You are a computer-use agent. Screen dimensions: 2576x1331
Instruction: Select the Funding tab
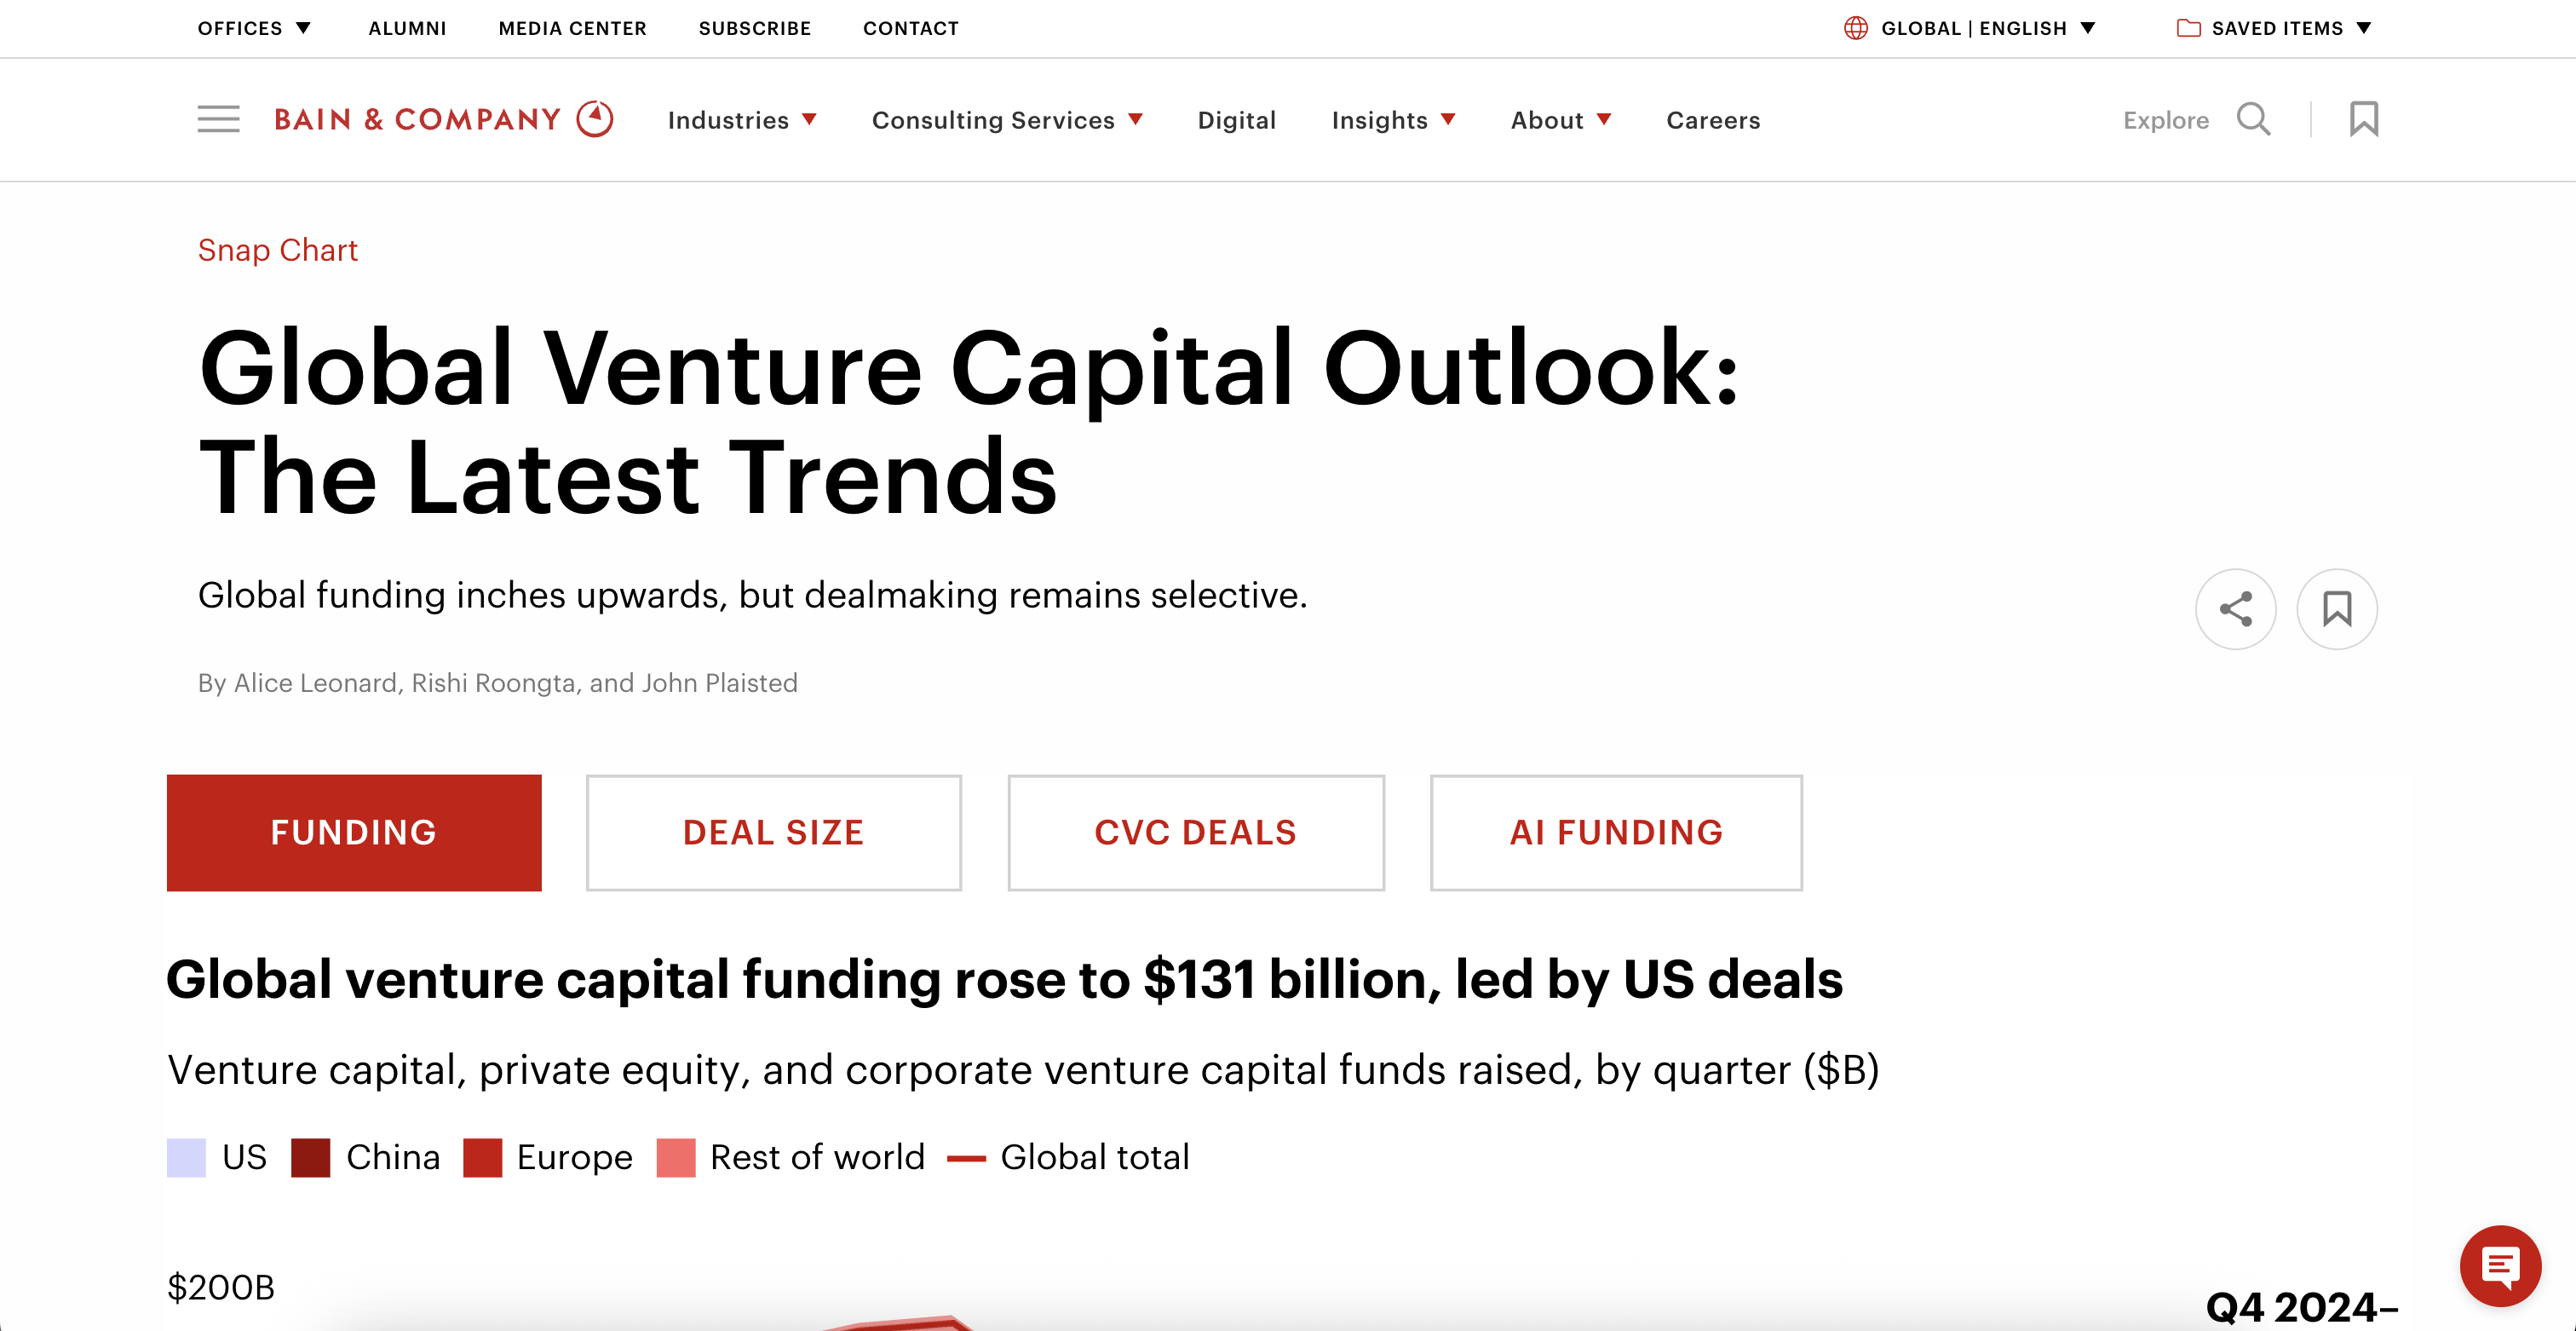(354, 832)
